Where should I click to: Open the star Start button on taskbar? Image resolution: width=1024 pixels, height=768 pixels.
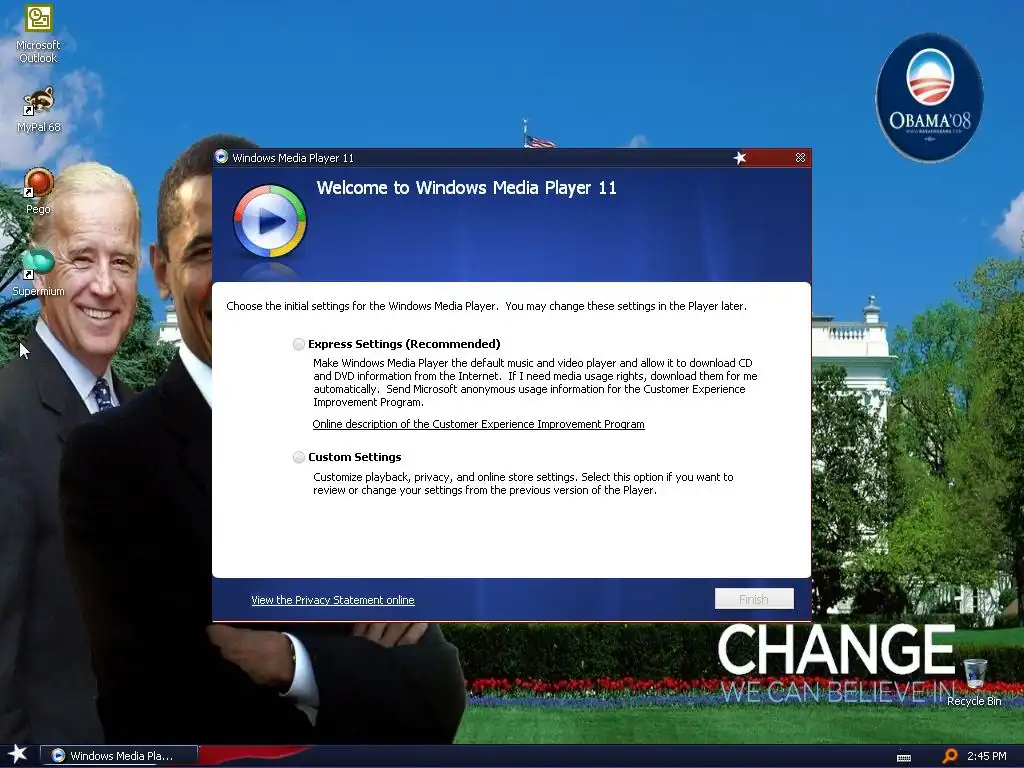(x=18, y=755)
